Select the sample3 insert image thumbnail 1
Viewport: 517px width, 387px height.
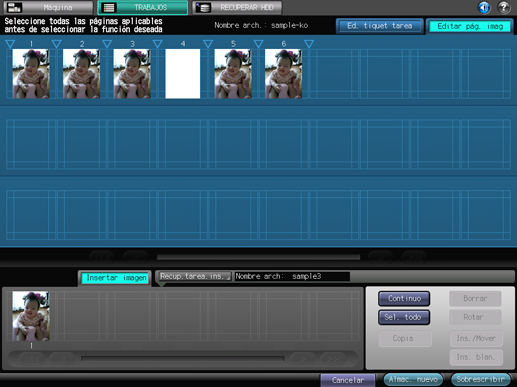[31, 316]
